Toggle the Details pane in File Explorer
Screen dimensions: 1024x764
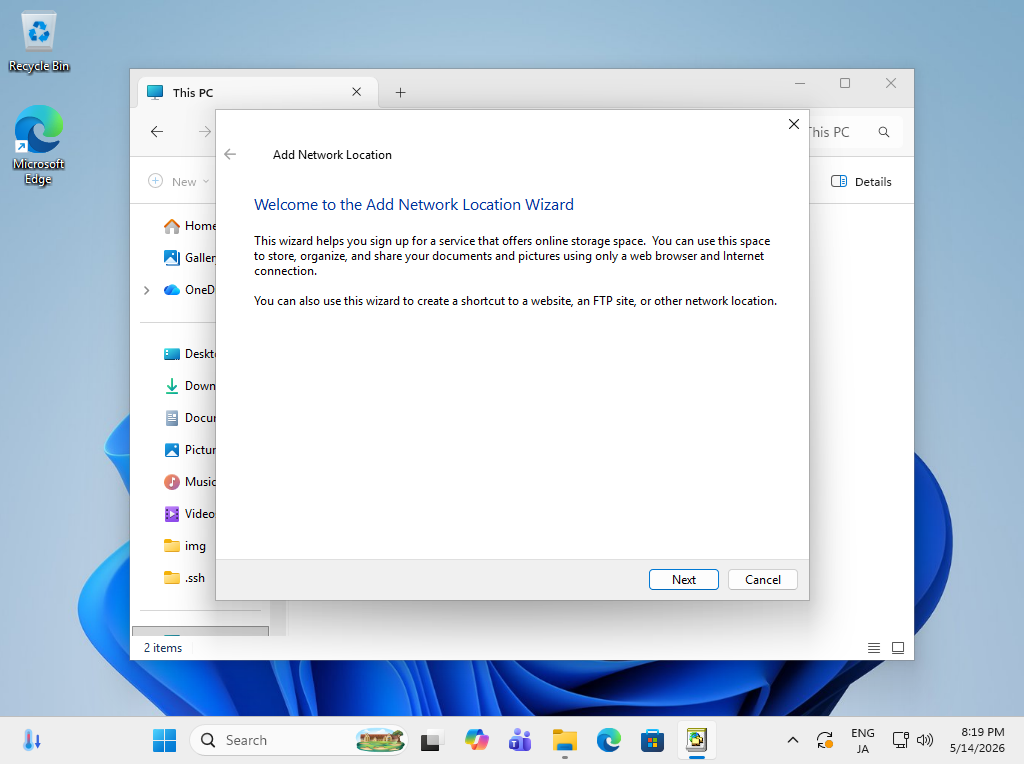coord(861,182)
